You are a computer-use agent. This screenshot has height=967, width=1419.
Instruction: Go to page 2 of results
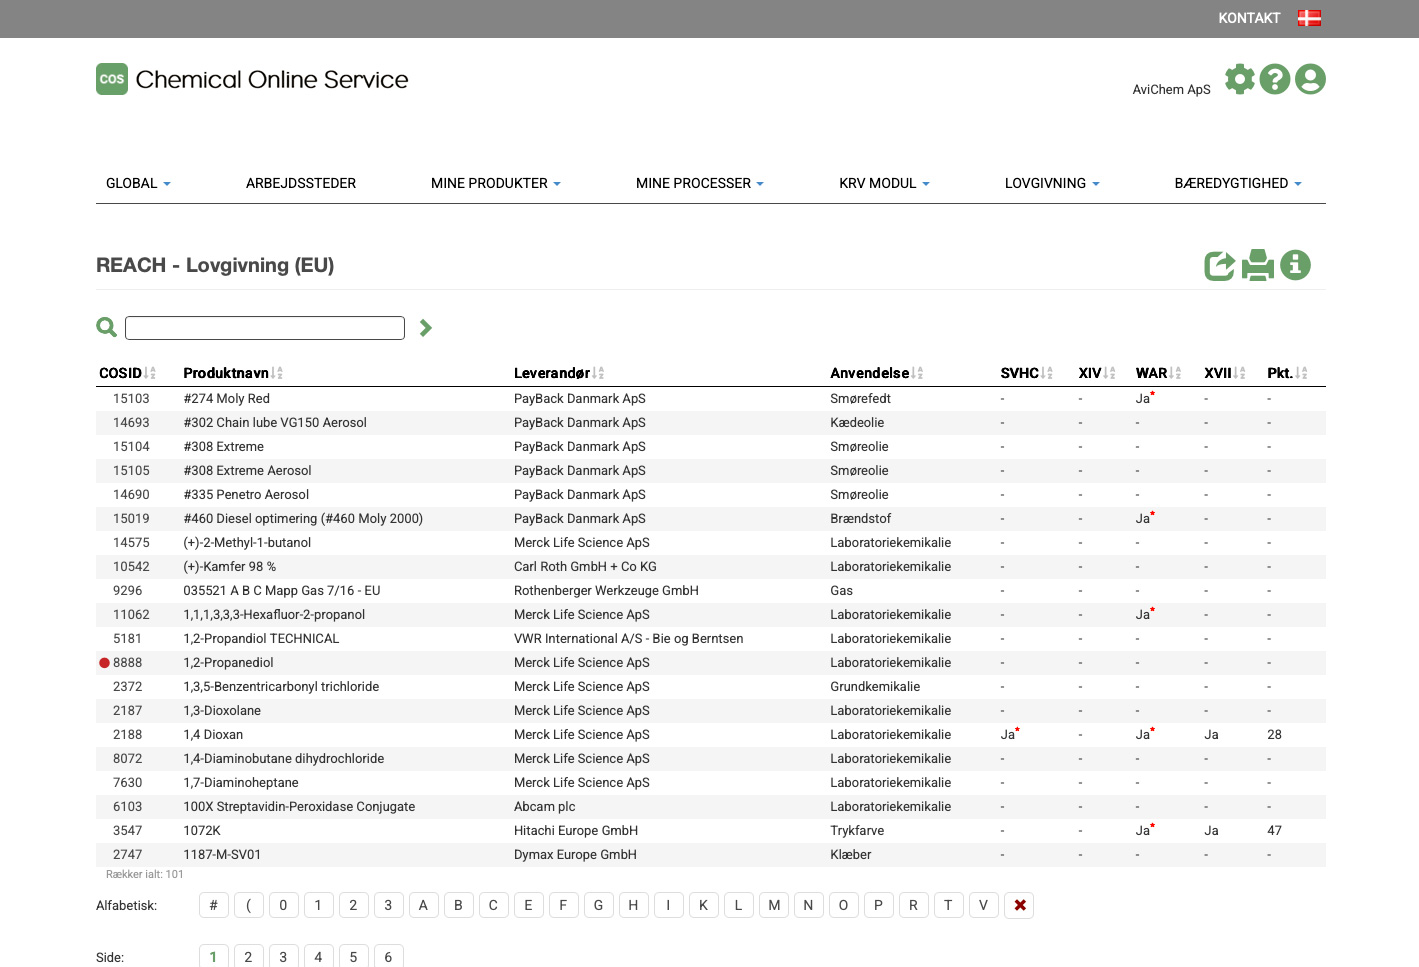[x=248, y=957]
